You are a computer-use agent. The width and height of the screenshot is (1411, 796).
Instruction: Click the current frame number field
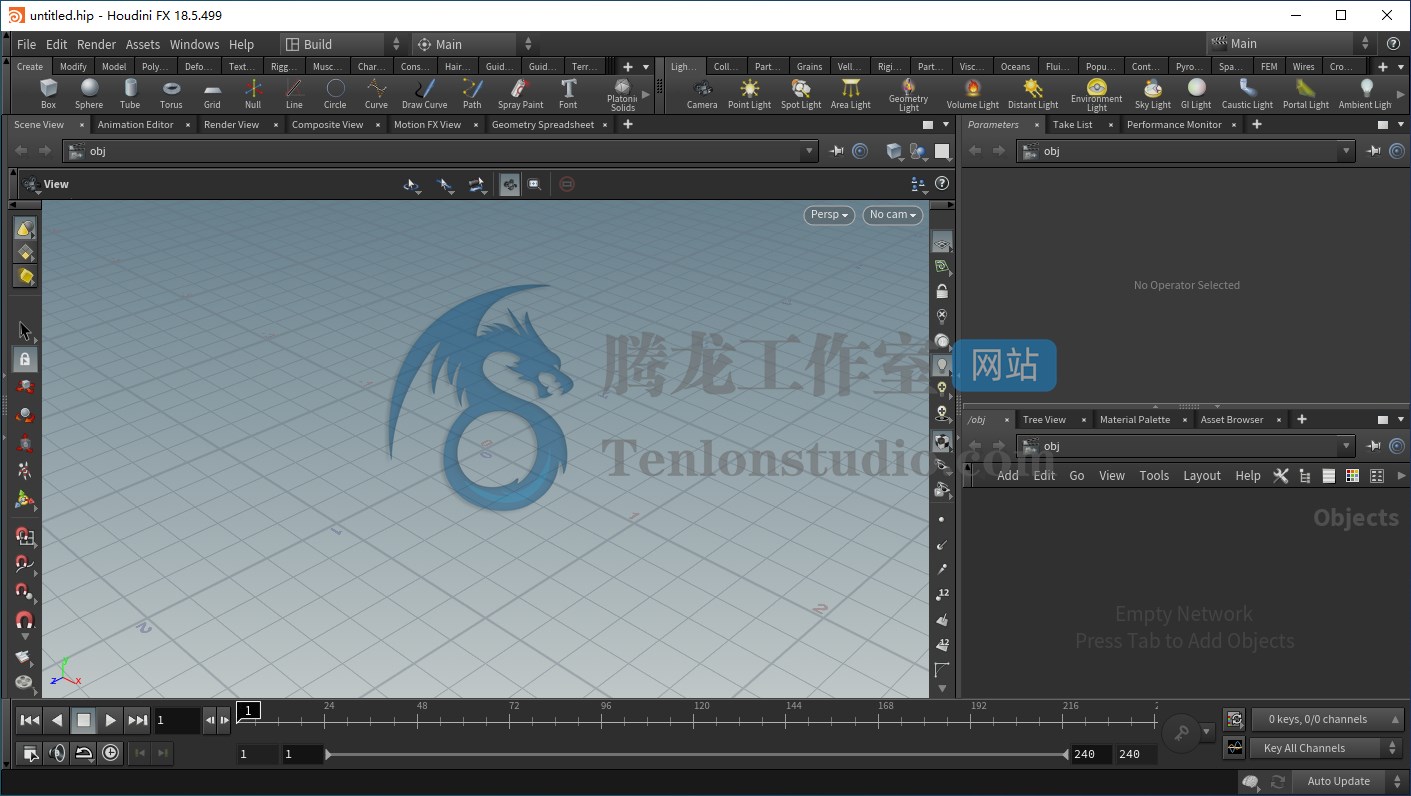click(x=177, y=720)
